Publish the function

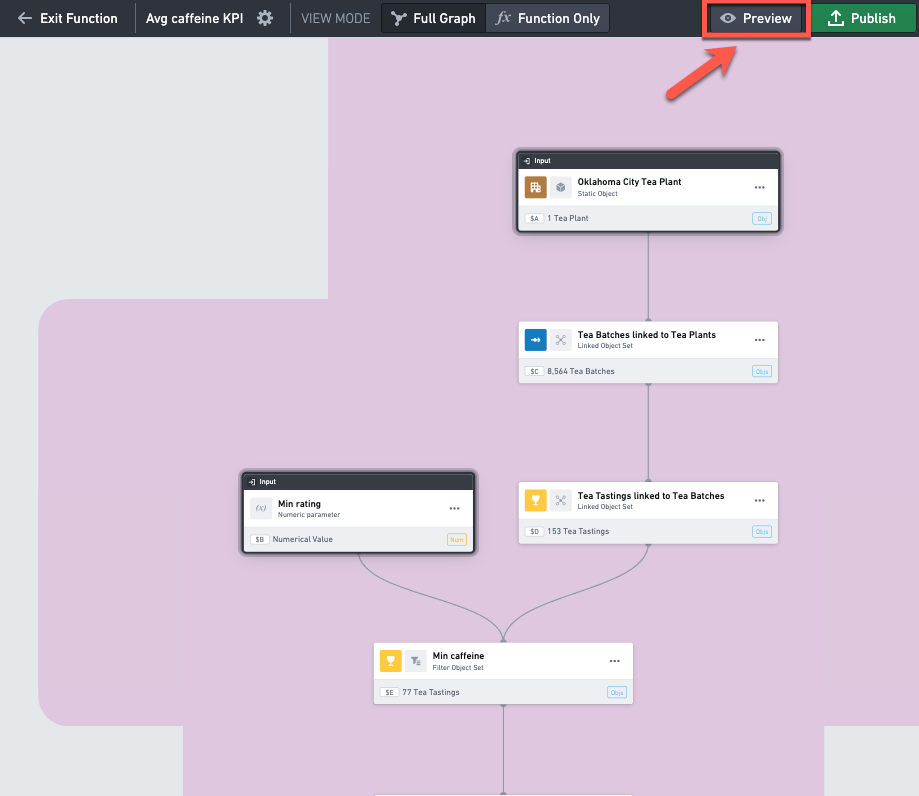click(863, 18)
